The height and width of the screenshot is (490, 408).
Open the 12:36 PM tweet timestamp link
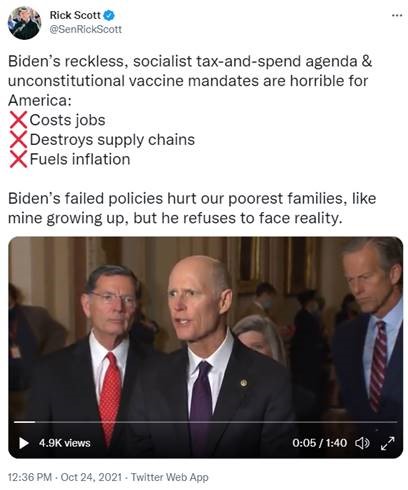[30, 477]
